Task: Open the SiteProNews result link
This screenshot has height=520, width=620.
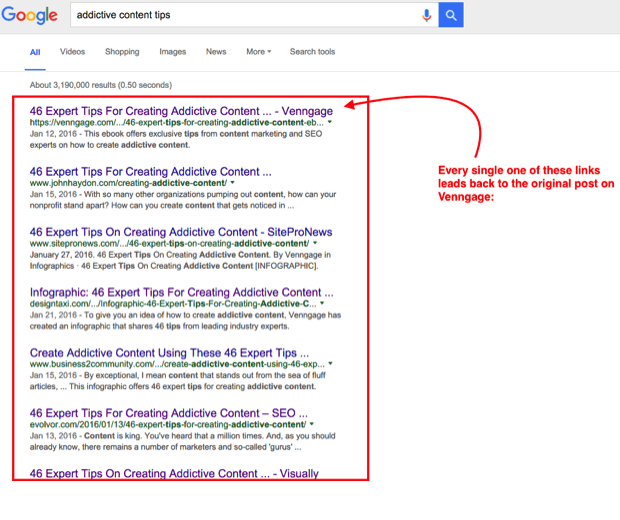Action: [x=181, y=232]
